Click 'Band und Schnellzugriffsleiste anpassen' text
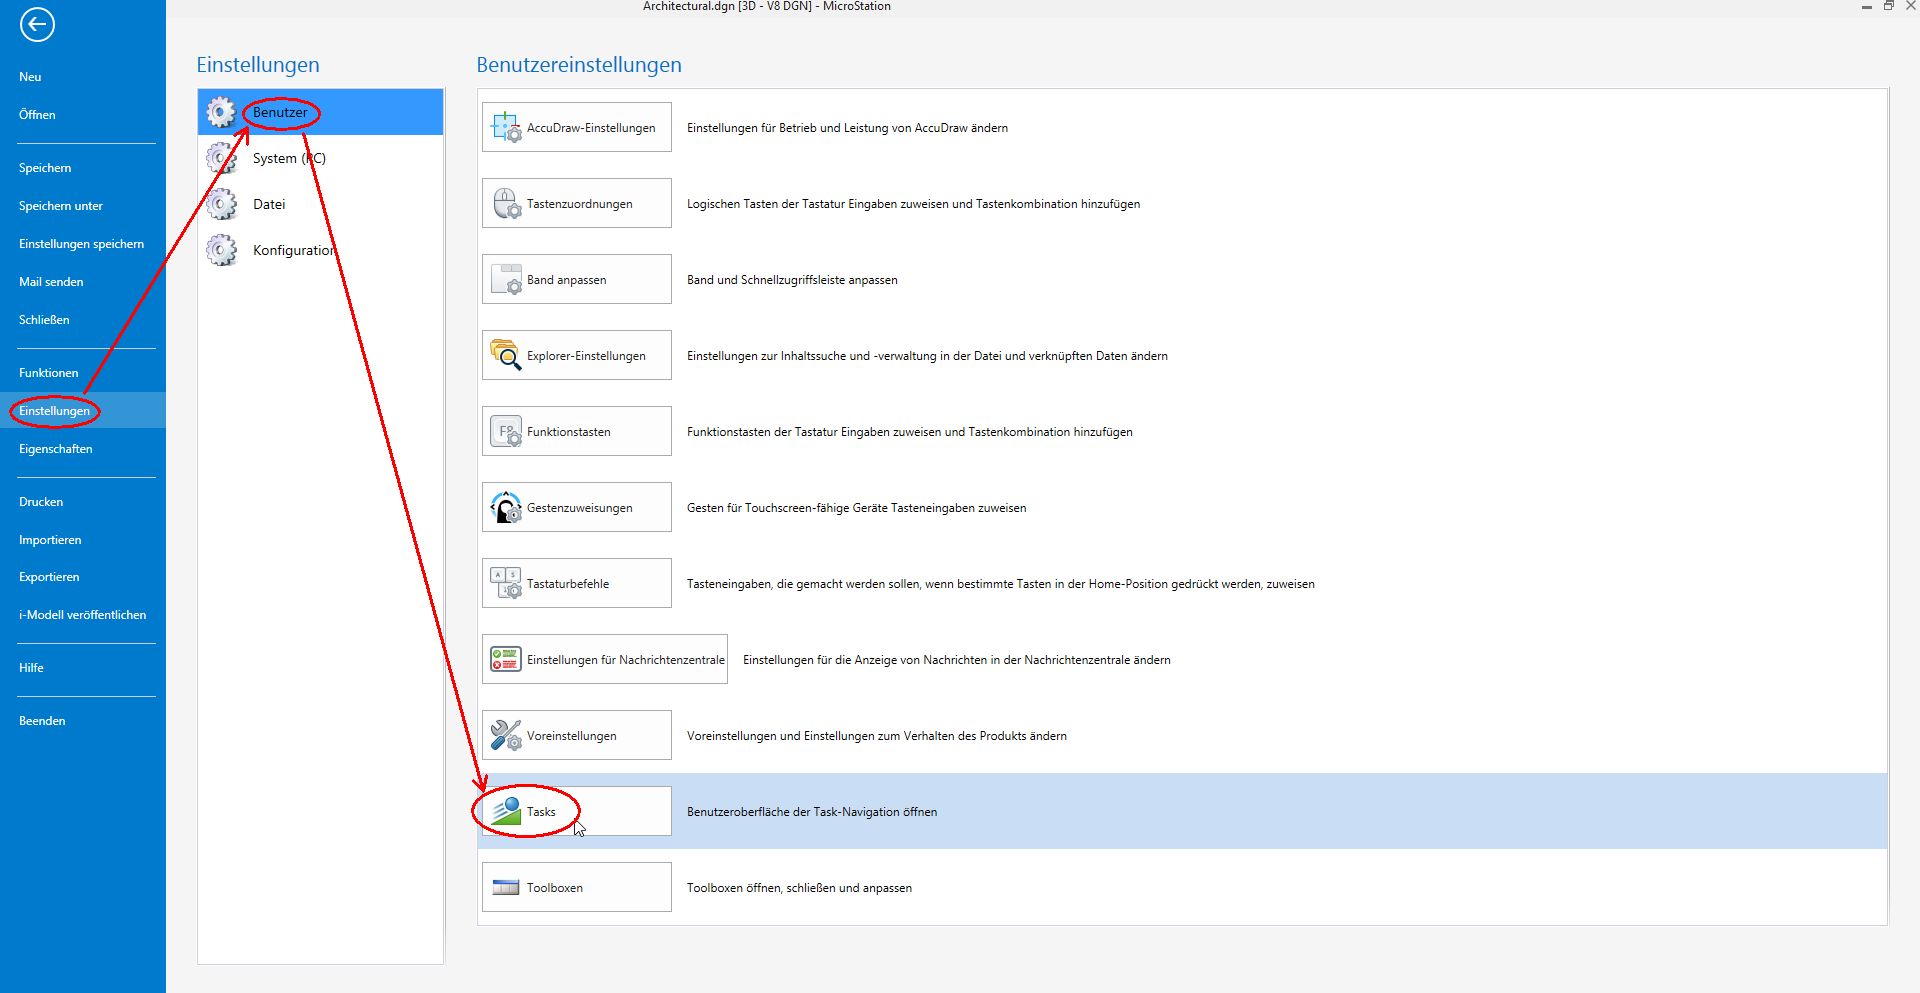Screen dimensions: 1920x993 (x=792, y=280)
